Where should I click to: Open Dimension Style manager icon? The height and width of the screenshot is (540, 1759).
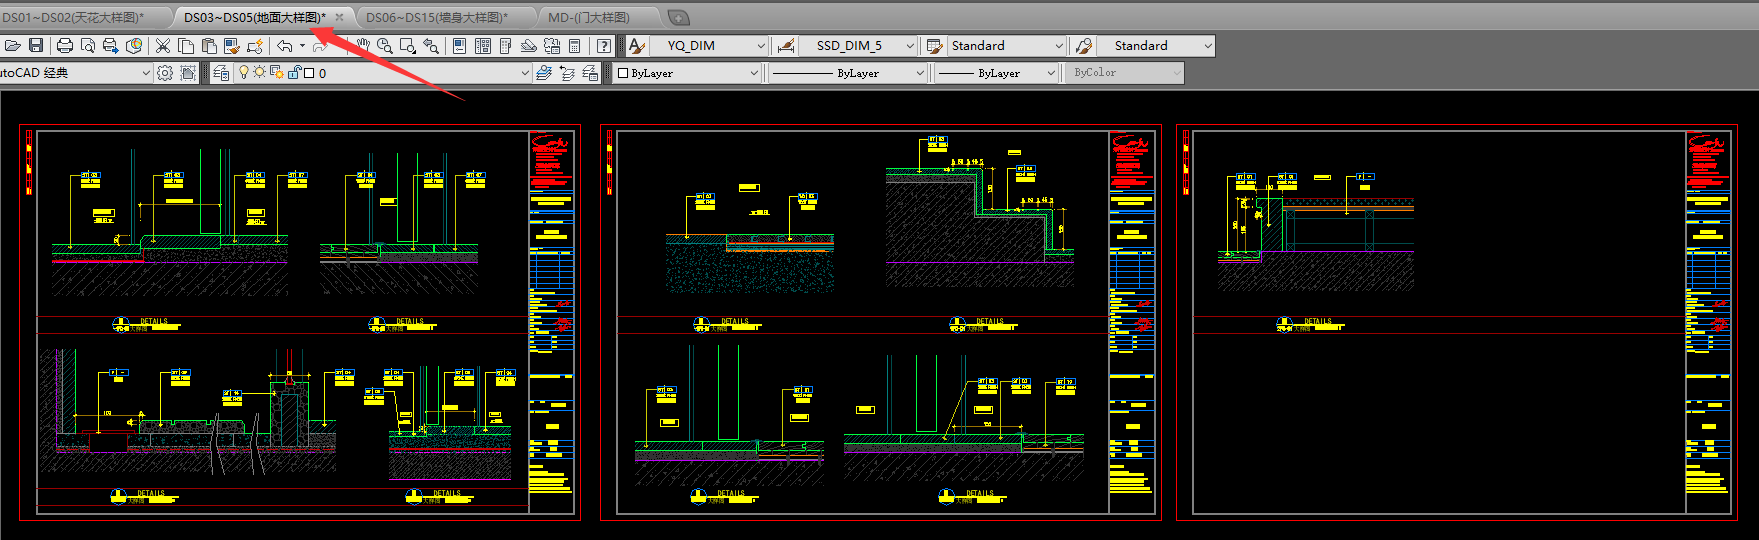click(786, 46)
